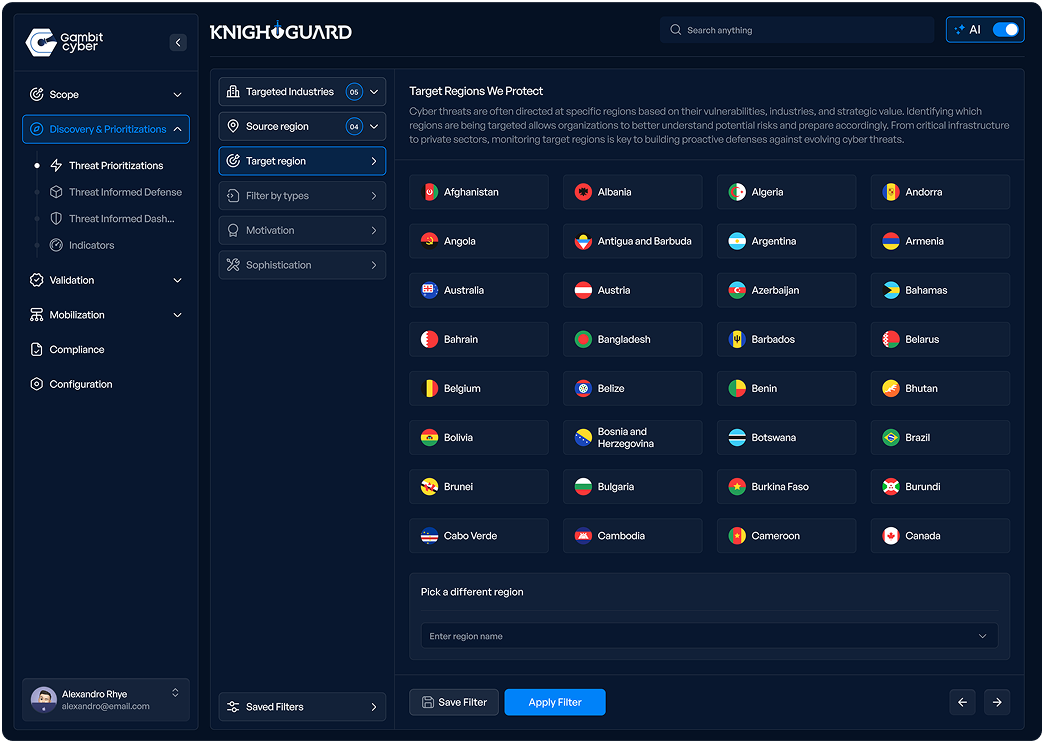Select Burkina Faso as target region

point(786,487)
